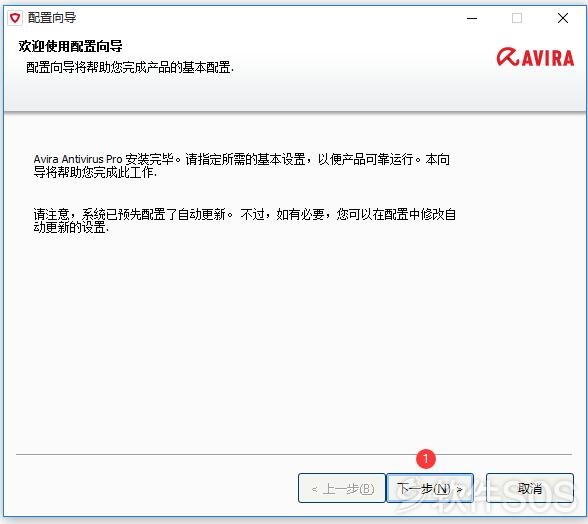Click the 欢迎使用配置向导 heading

[x=70, y=47]
